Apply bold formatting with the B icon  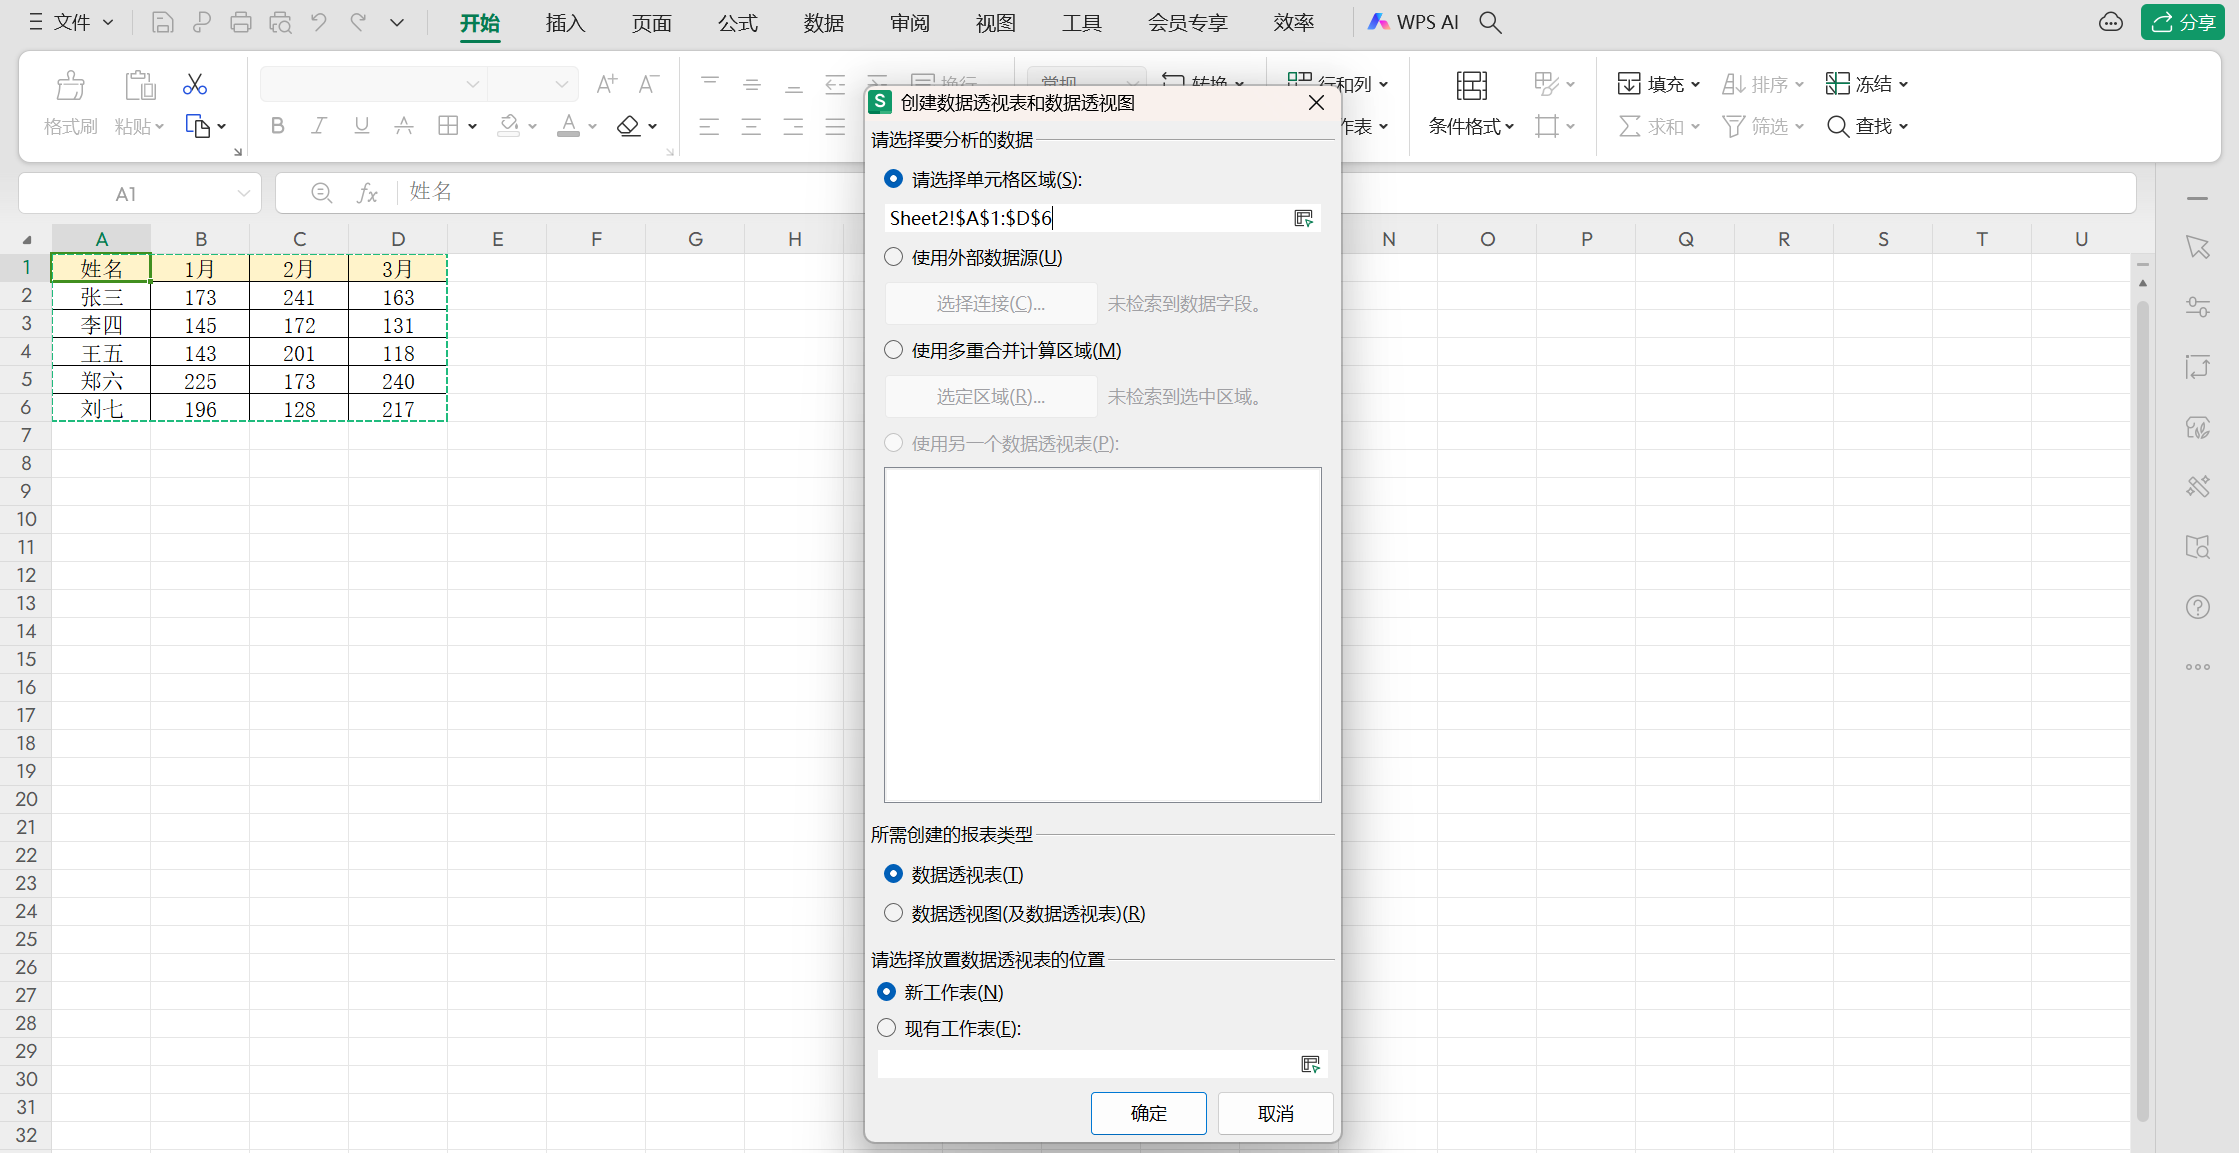tap(277, 125)
